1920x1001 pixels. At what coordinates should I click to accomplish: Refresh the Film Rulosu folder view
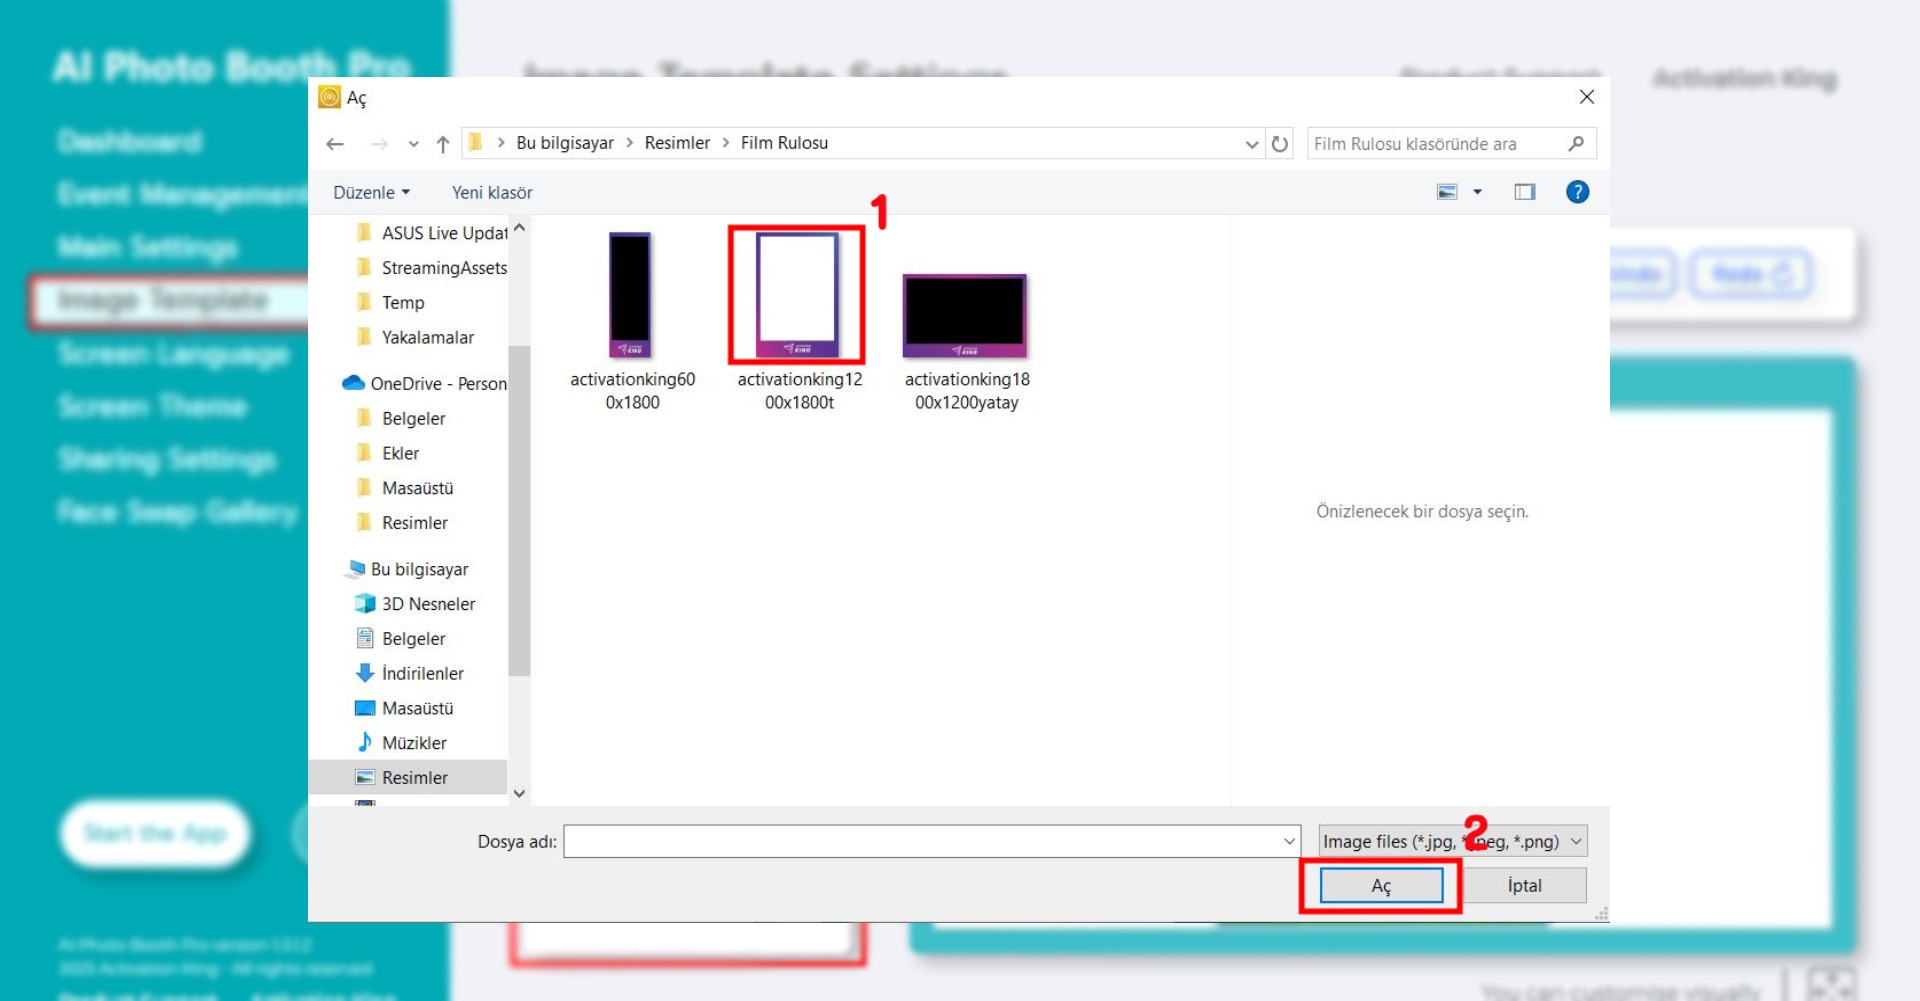1279,144
